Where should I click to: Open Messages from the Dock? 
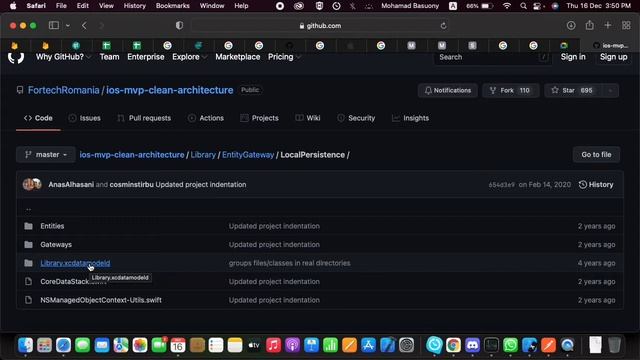(x=82, y=345)
